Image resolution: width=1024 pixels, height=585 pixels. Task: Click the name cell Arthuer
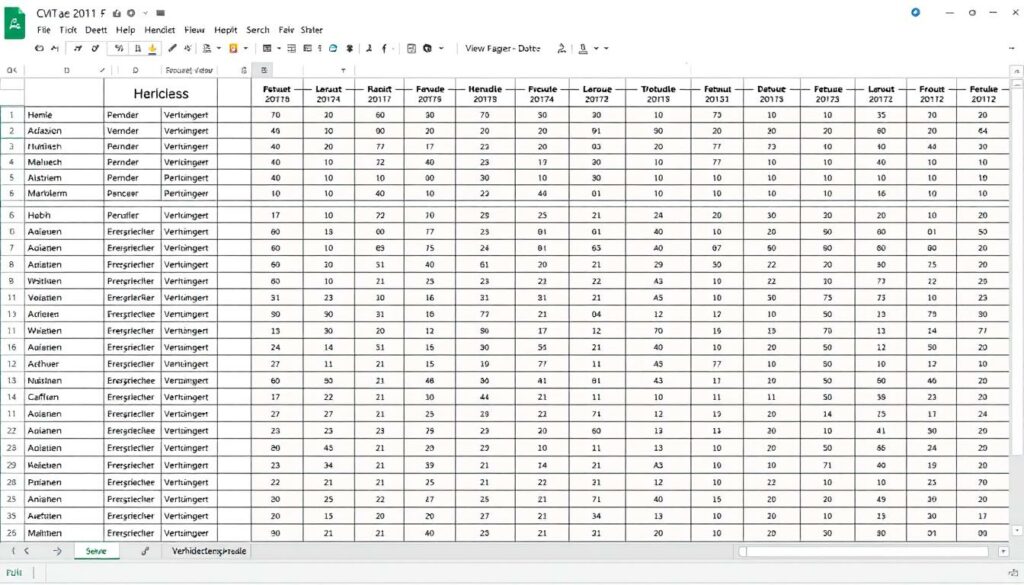pos(64,364)
